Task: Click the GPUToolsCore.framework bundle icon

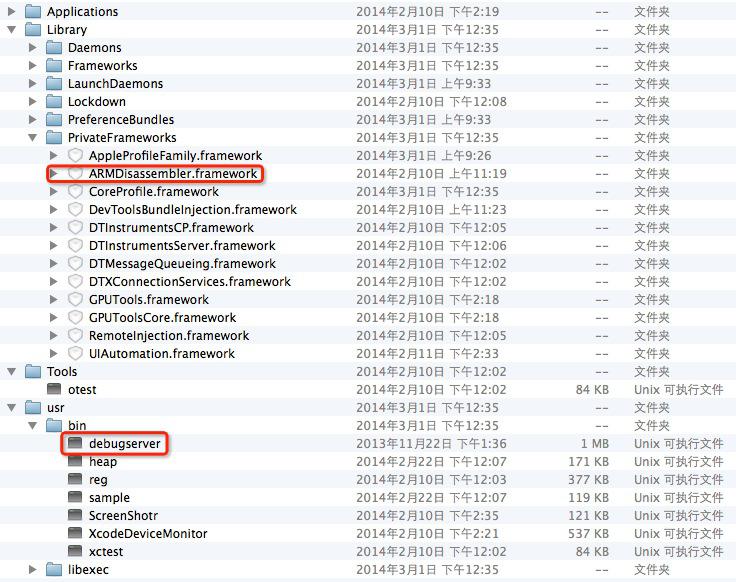Action: coord(75,317)
